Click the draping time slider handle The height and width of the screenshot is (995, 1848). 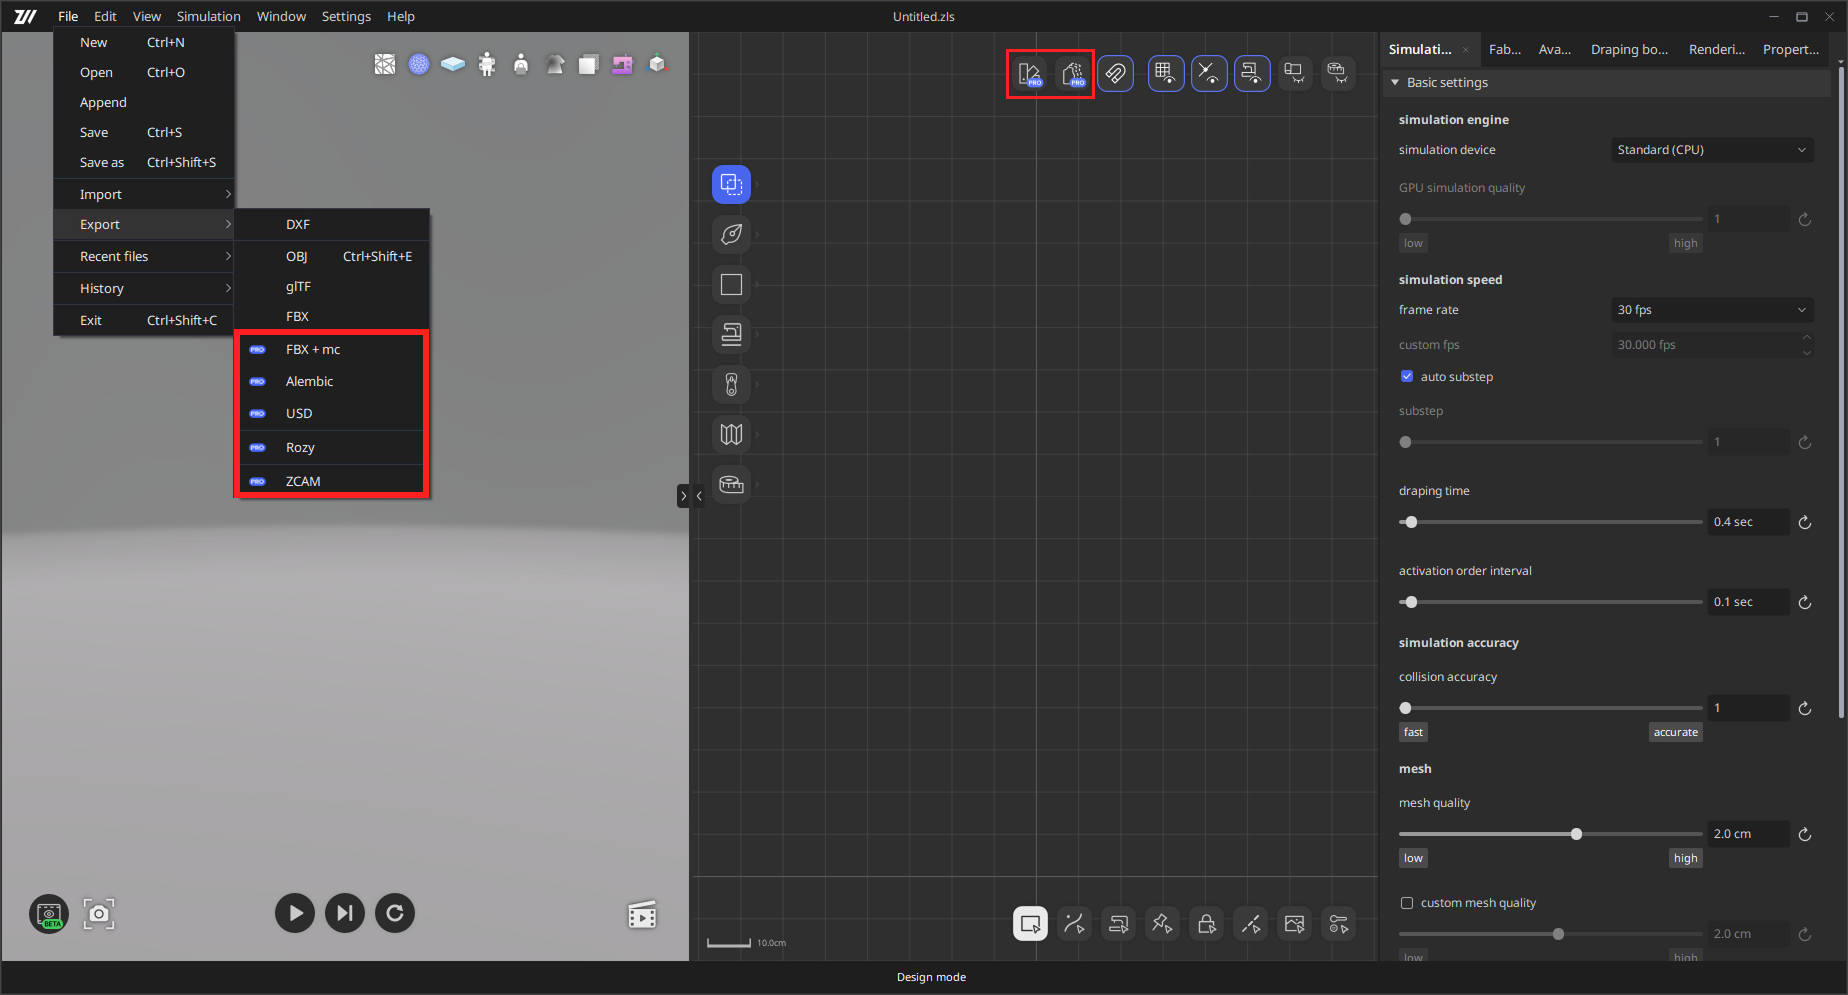click(1411, 522)
